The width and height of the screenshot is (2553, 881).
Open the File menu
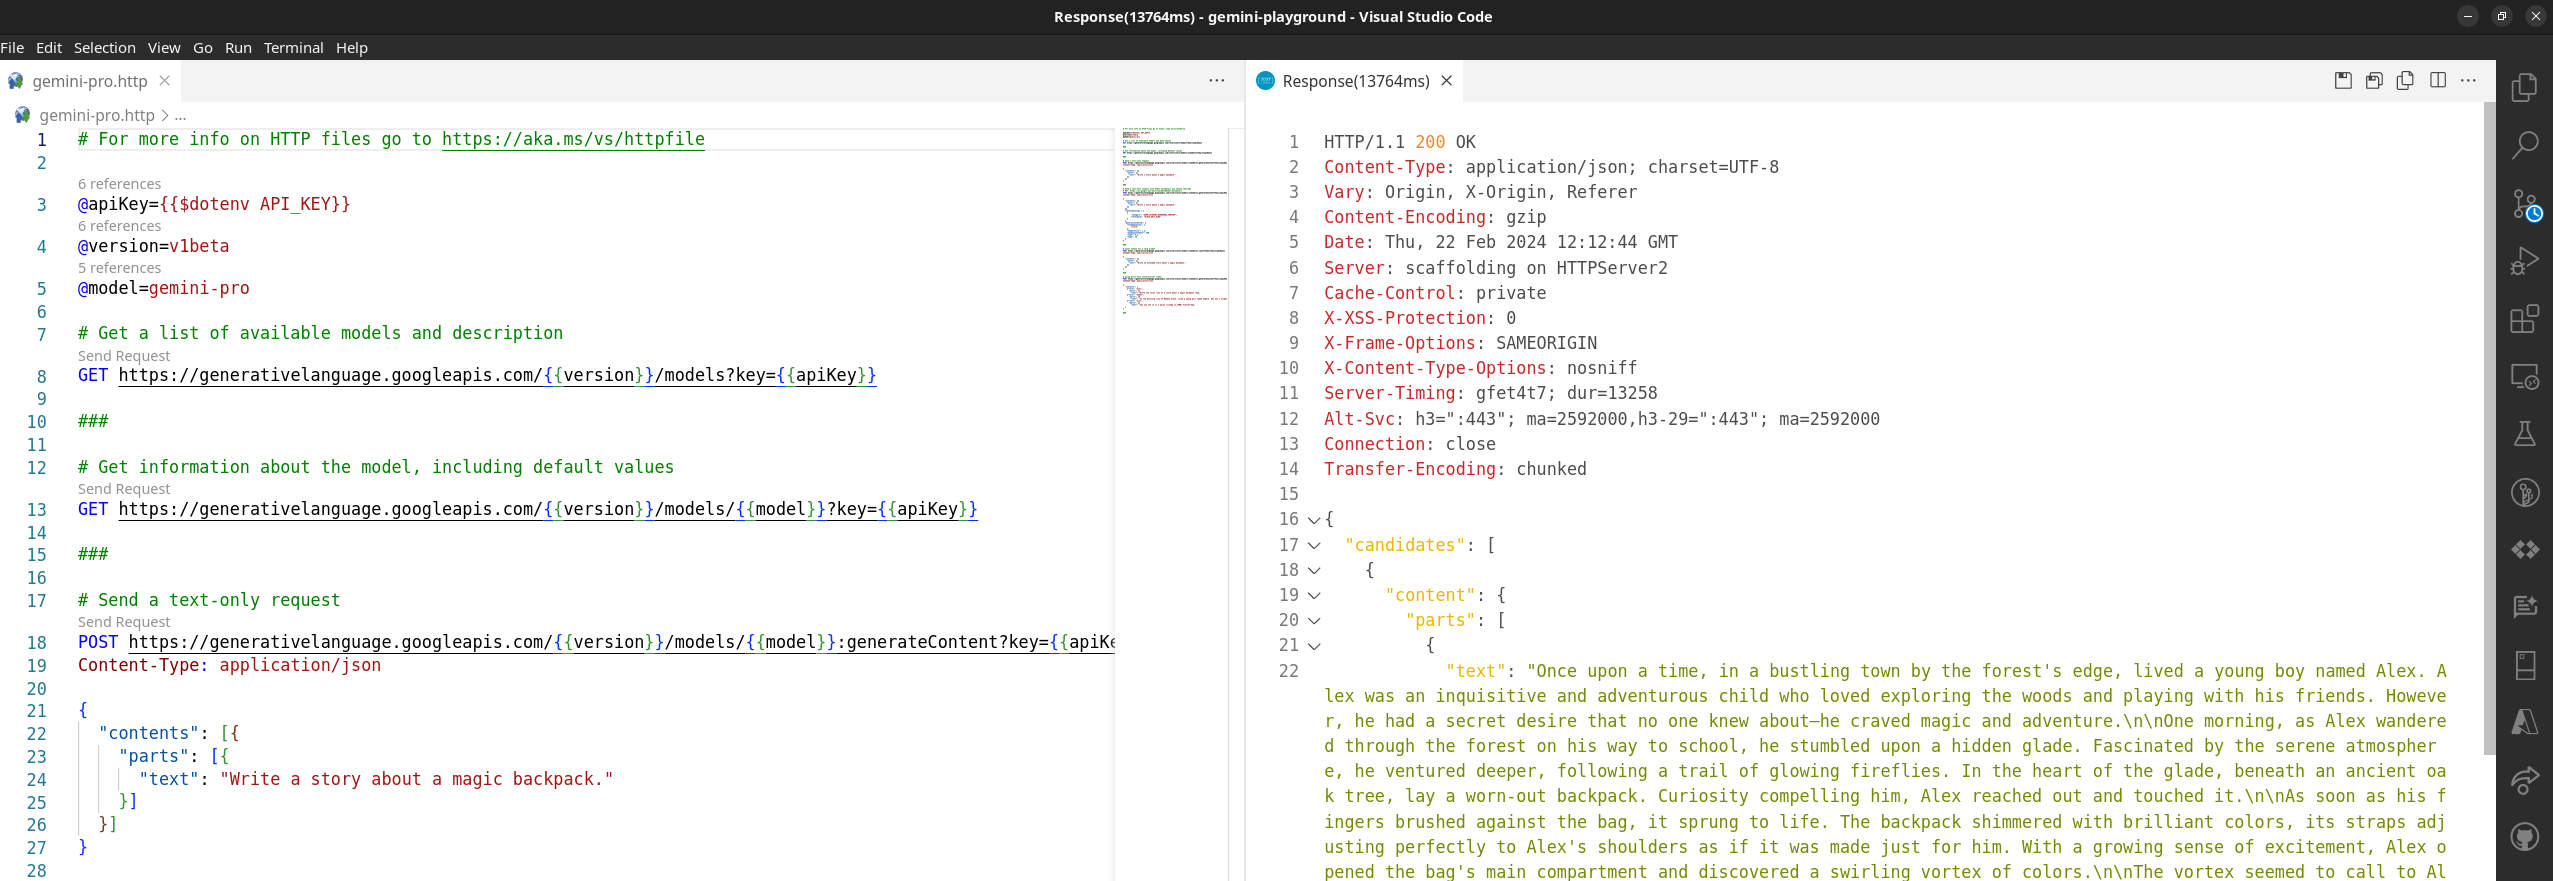click(12, 48)
